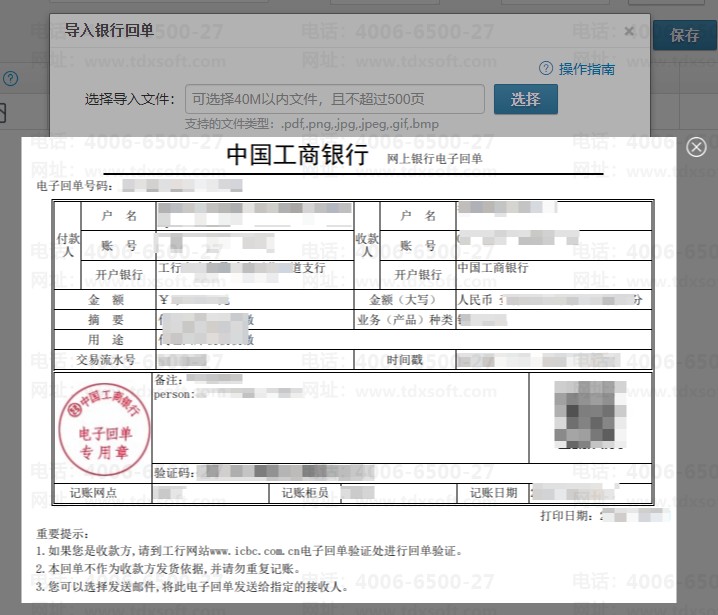The image size is (718, 615).
Task: Click the 导入银行回单 dialog title
Action: pyautogui.click(x=109, y=30)
